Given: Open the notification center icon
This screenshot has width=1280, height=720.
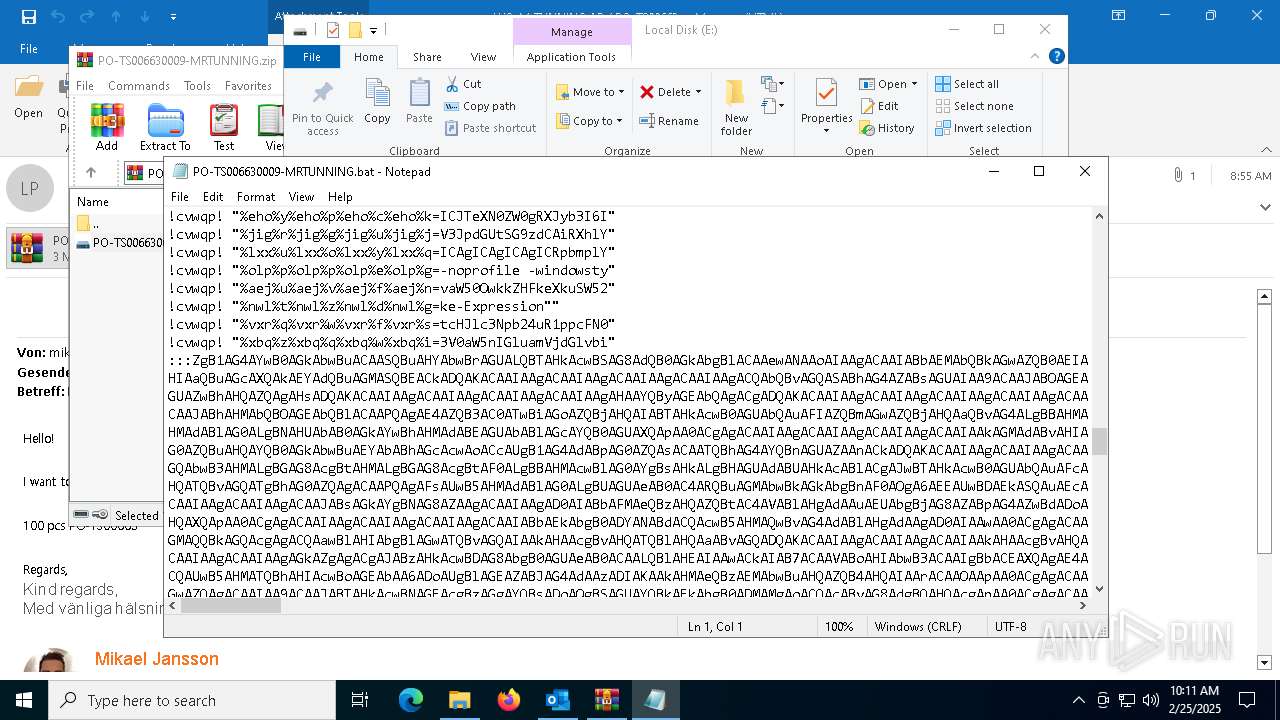Looking at the screenshot, I should coord(1247,700).
